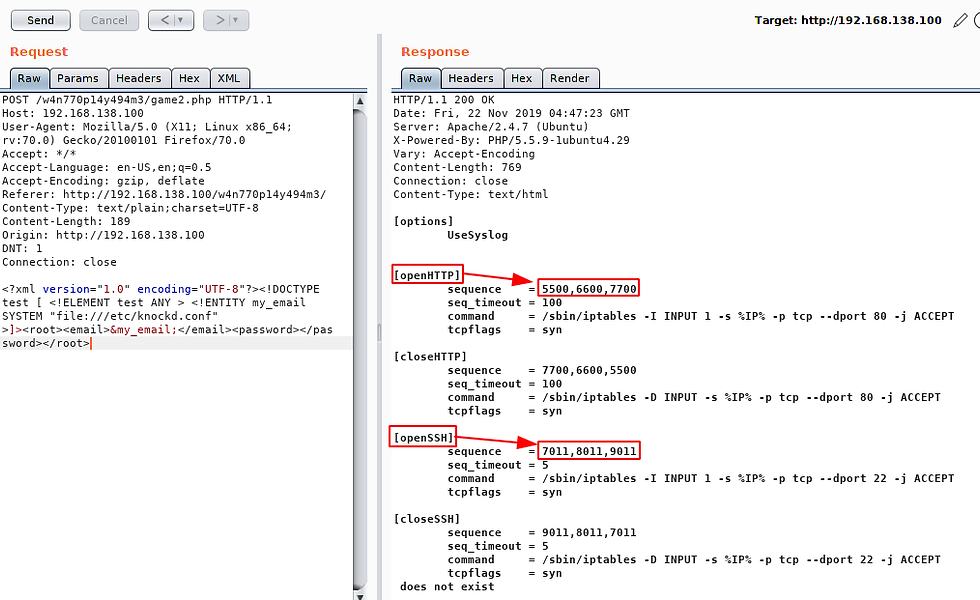Click the 7700,6600,5500 sequence value
This screenshot has width=980, height=600.
click(589, 371)
